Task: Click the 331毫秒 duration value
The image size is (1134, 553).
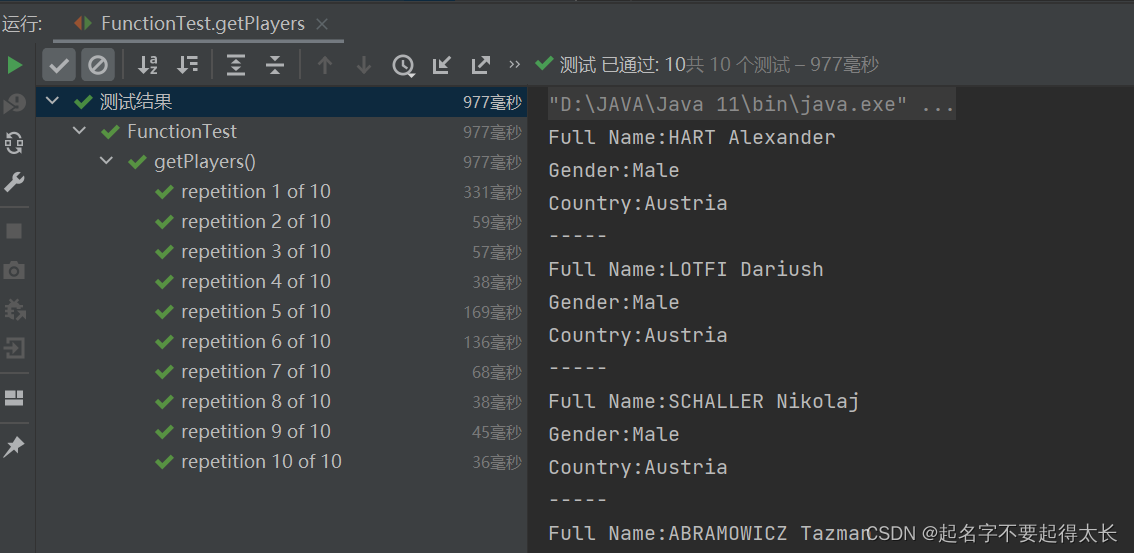Action: (493, 192)
